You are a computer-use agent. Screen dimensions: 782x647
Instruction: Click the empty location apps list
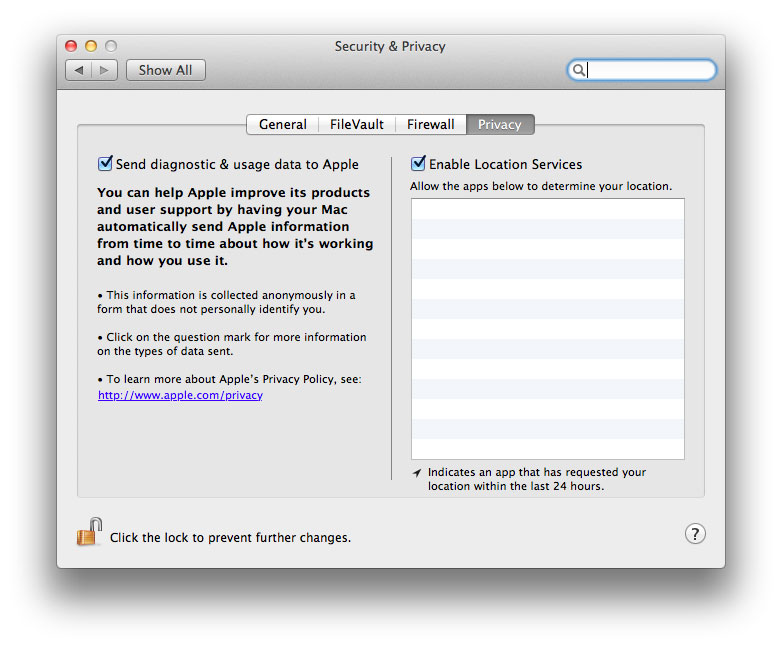548,329
